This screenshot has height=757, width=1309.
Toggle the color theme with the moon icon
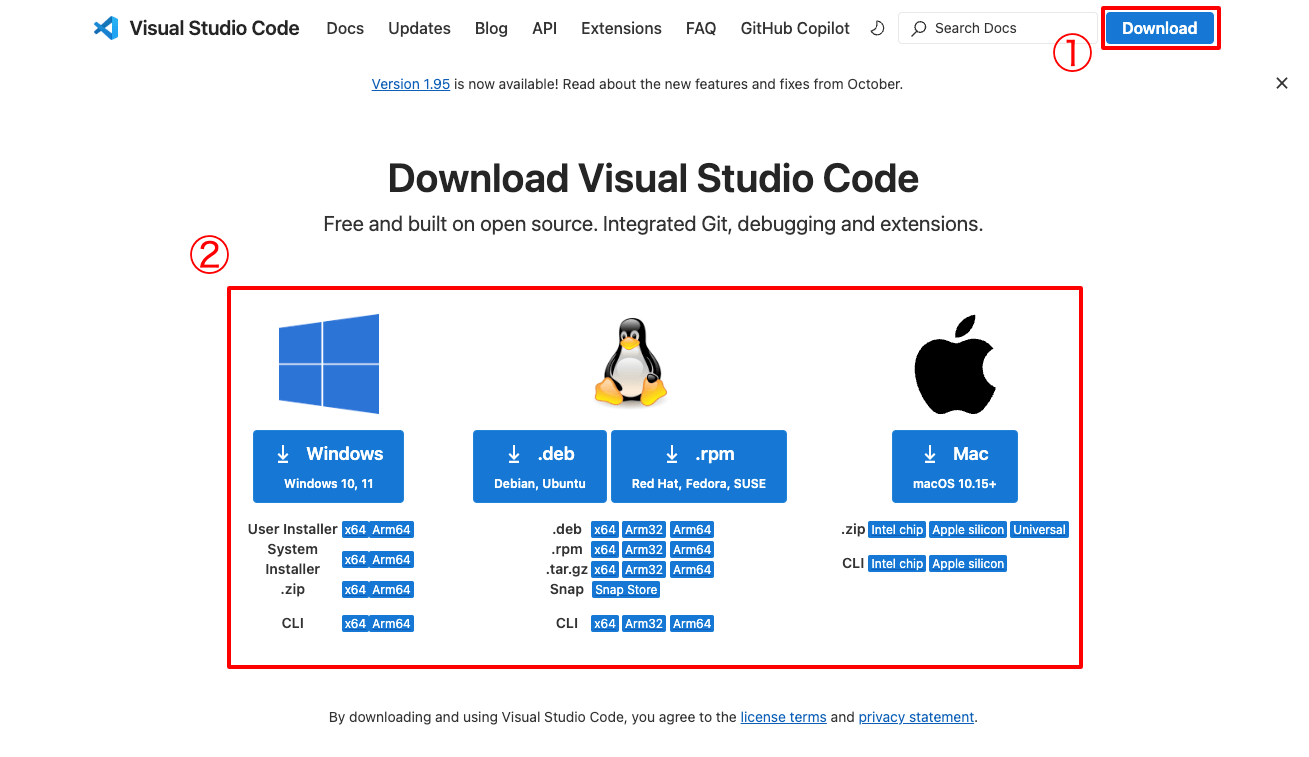877,28
